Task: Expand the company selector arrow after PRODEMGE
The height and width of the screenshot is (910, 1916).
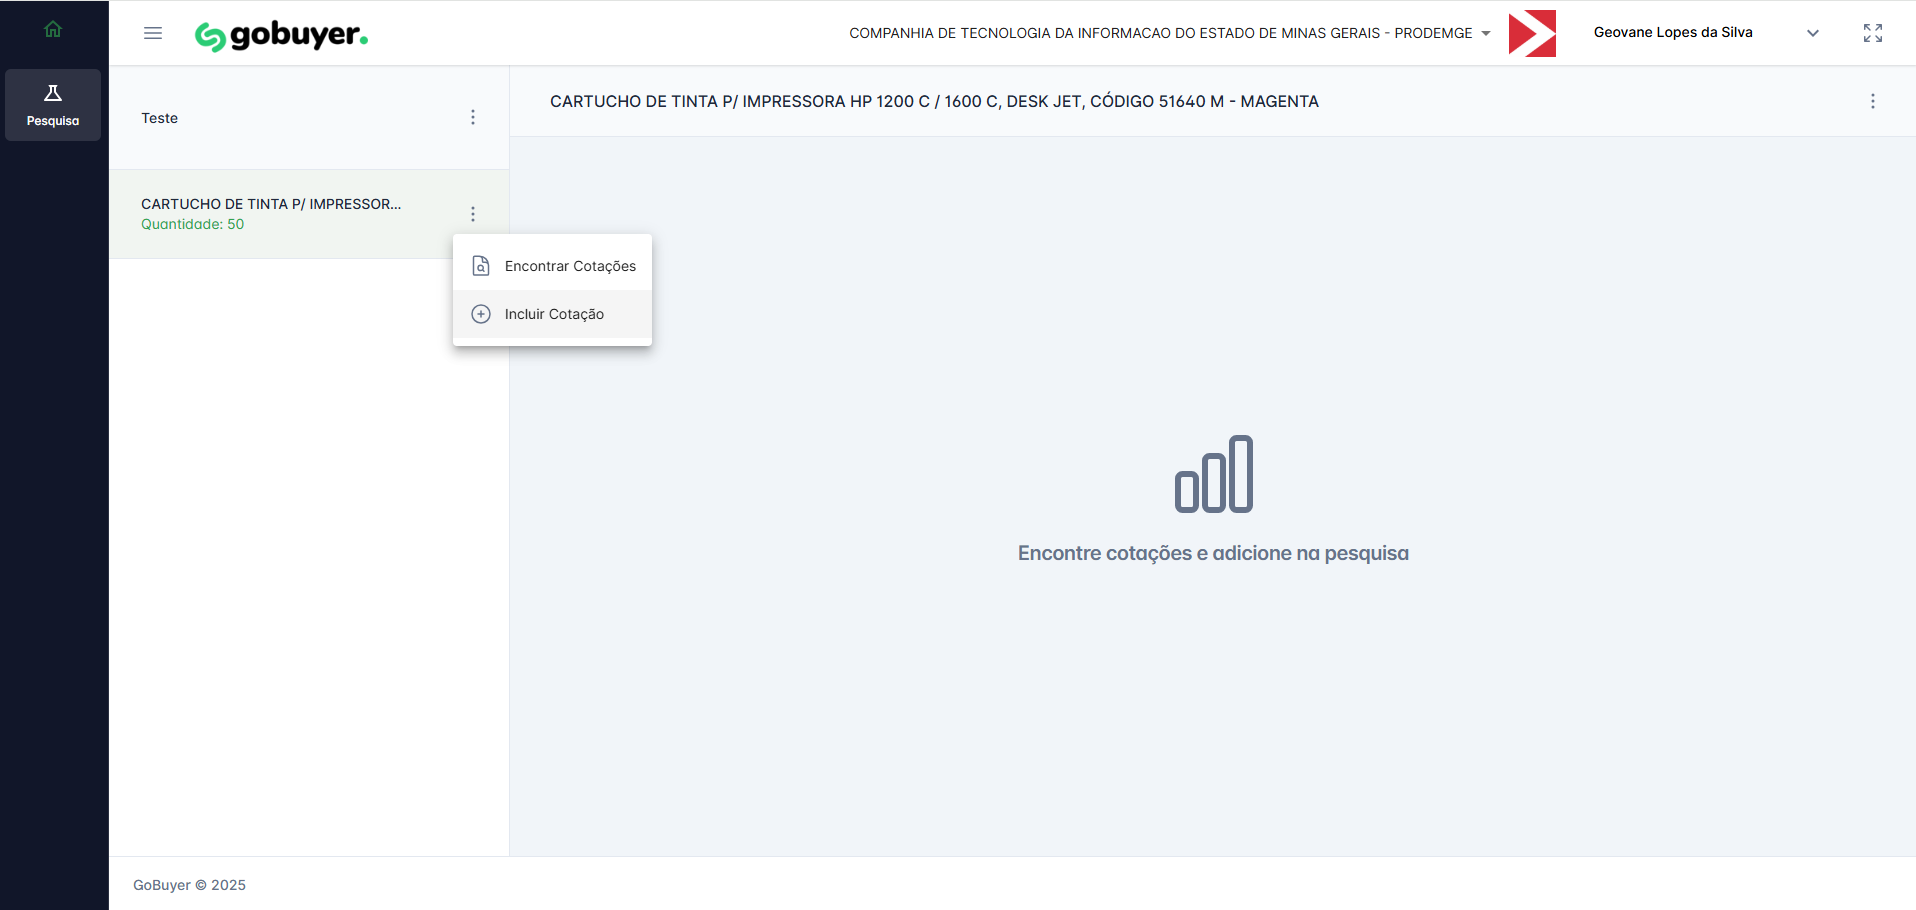Action: pos(1486,33)
